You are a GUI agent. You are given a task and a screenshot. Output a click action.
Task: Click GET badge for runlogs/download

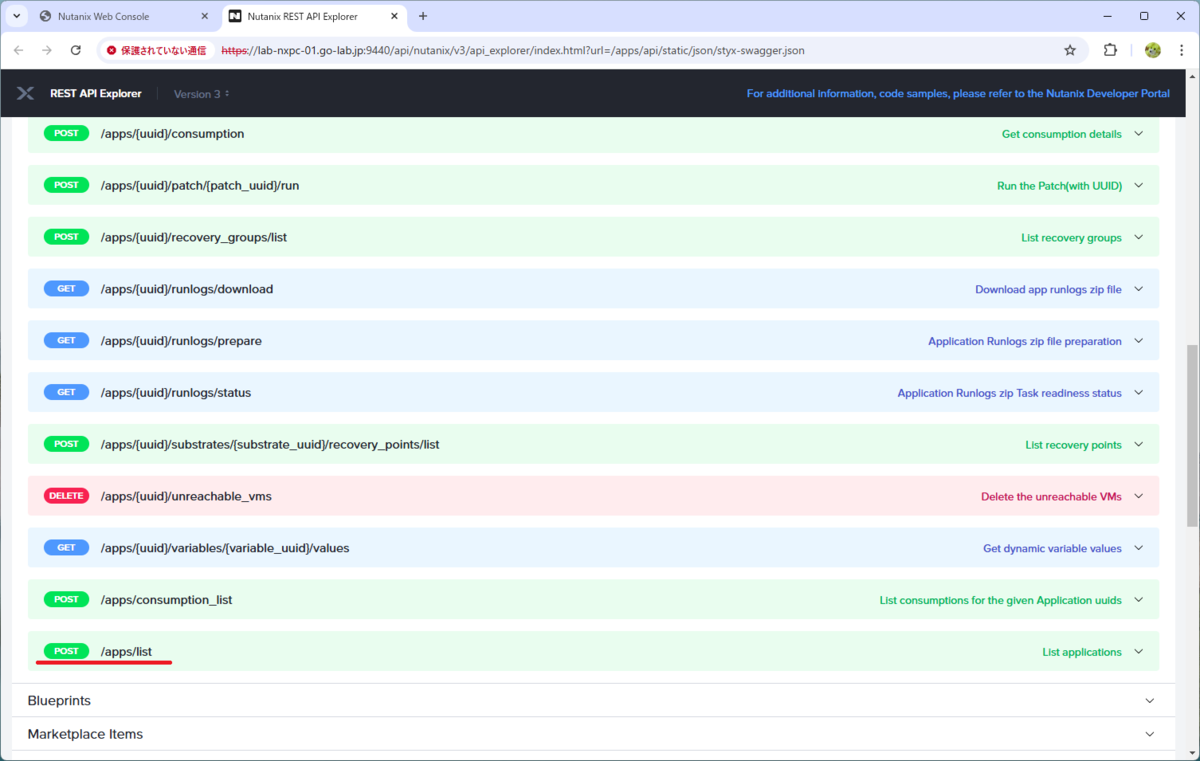(x=66, y=289)
